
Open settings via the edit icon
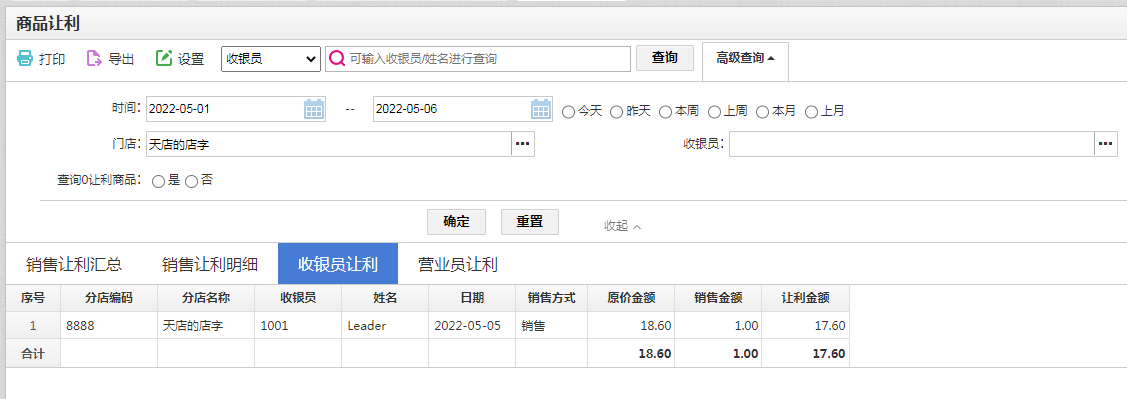164,58
